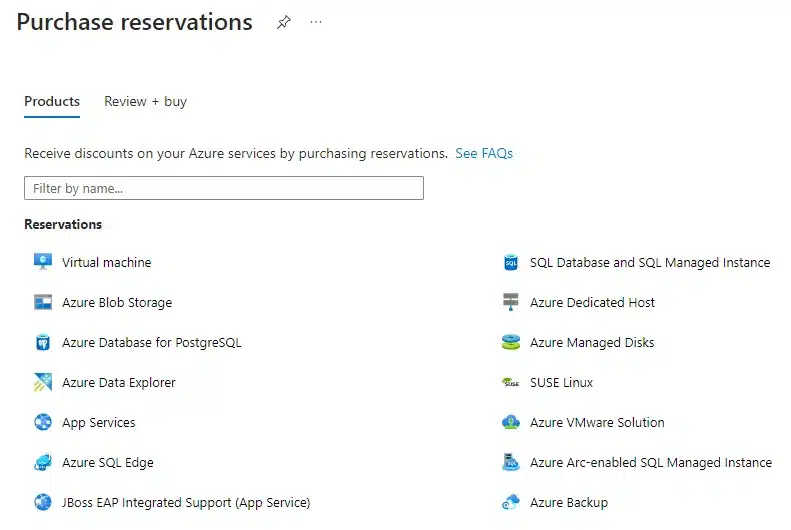Click the JBoss EAP Integrated Support icon
Viewport: 791px width, 530px height.
tap(43, 502)
